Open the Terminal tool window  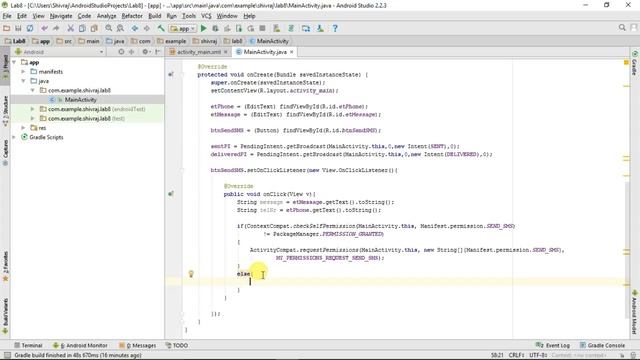click(x=28, y=345)
